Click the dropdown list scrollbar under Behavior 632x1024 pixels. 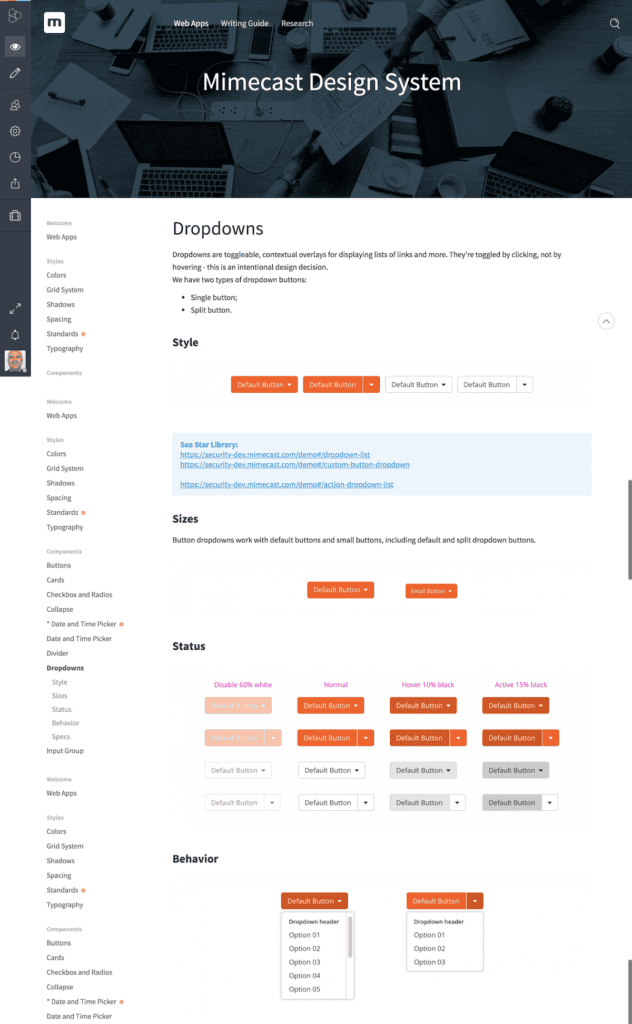click(x=350, y=937)
